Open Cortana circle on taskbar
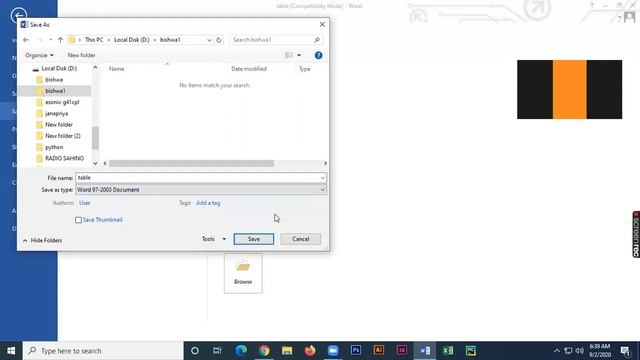640x360 pixels. 195,351
